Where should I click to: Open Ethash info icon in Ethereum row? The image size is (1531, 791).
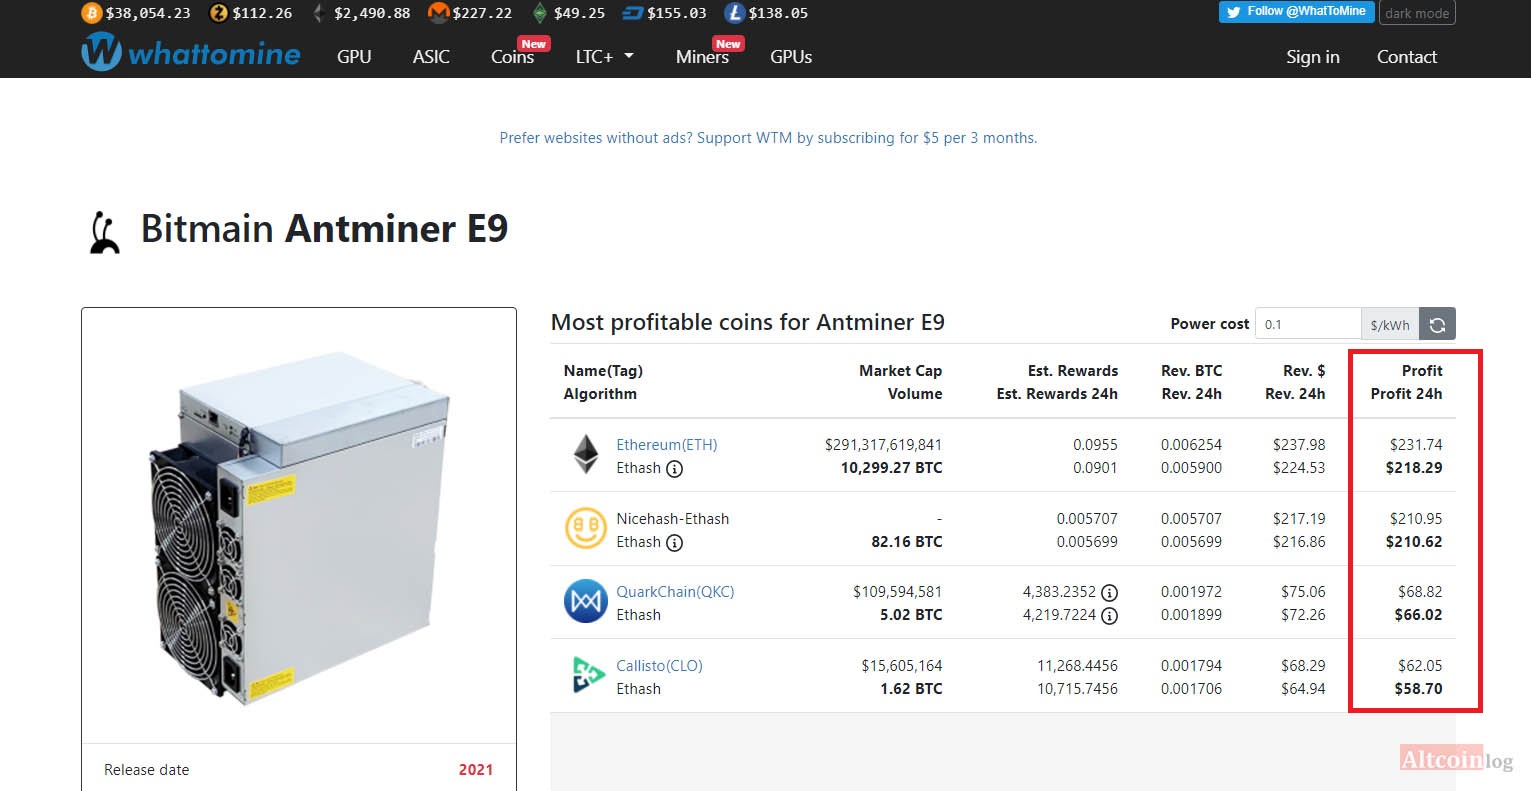click(x=675, y=469)
